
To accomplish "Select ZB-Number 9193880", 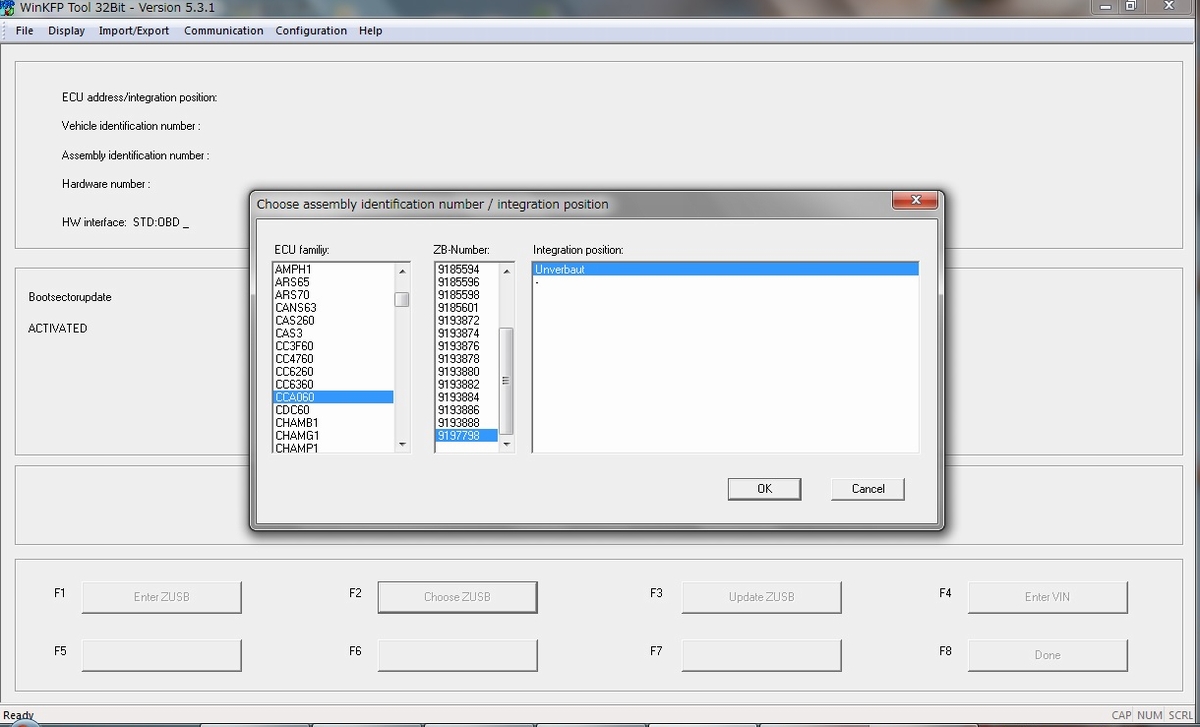I will click(466, 372).
